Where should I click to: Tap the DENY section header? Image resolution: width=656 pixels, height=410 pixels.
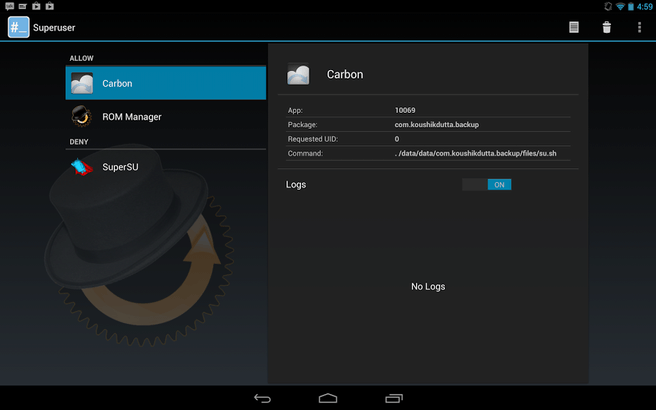pos(79,142)
